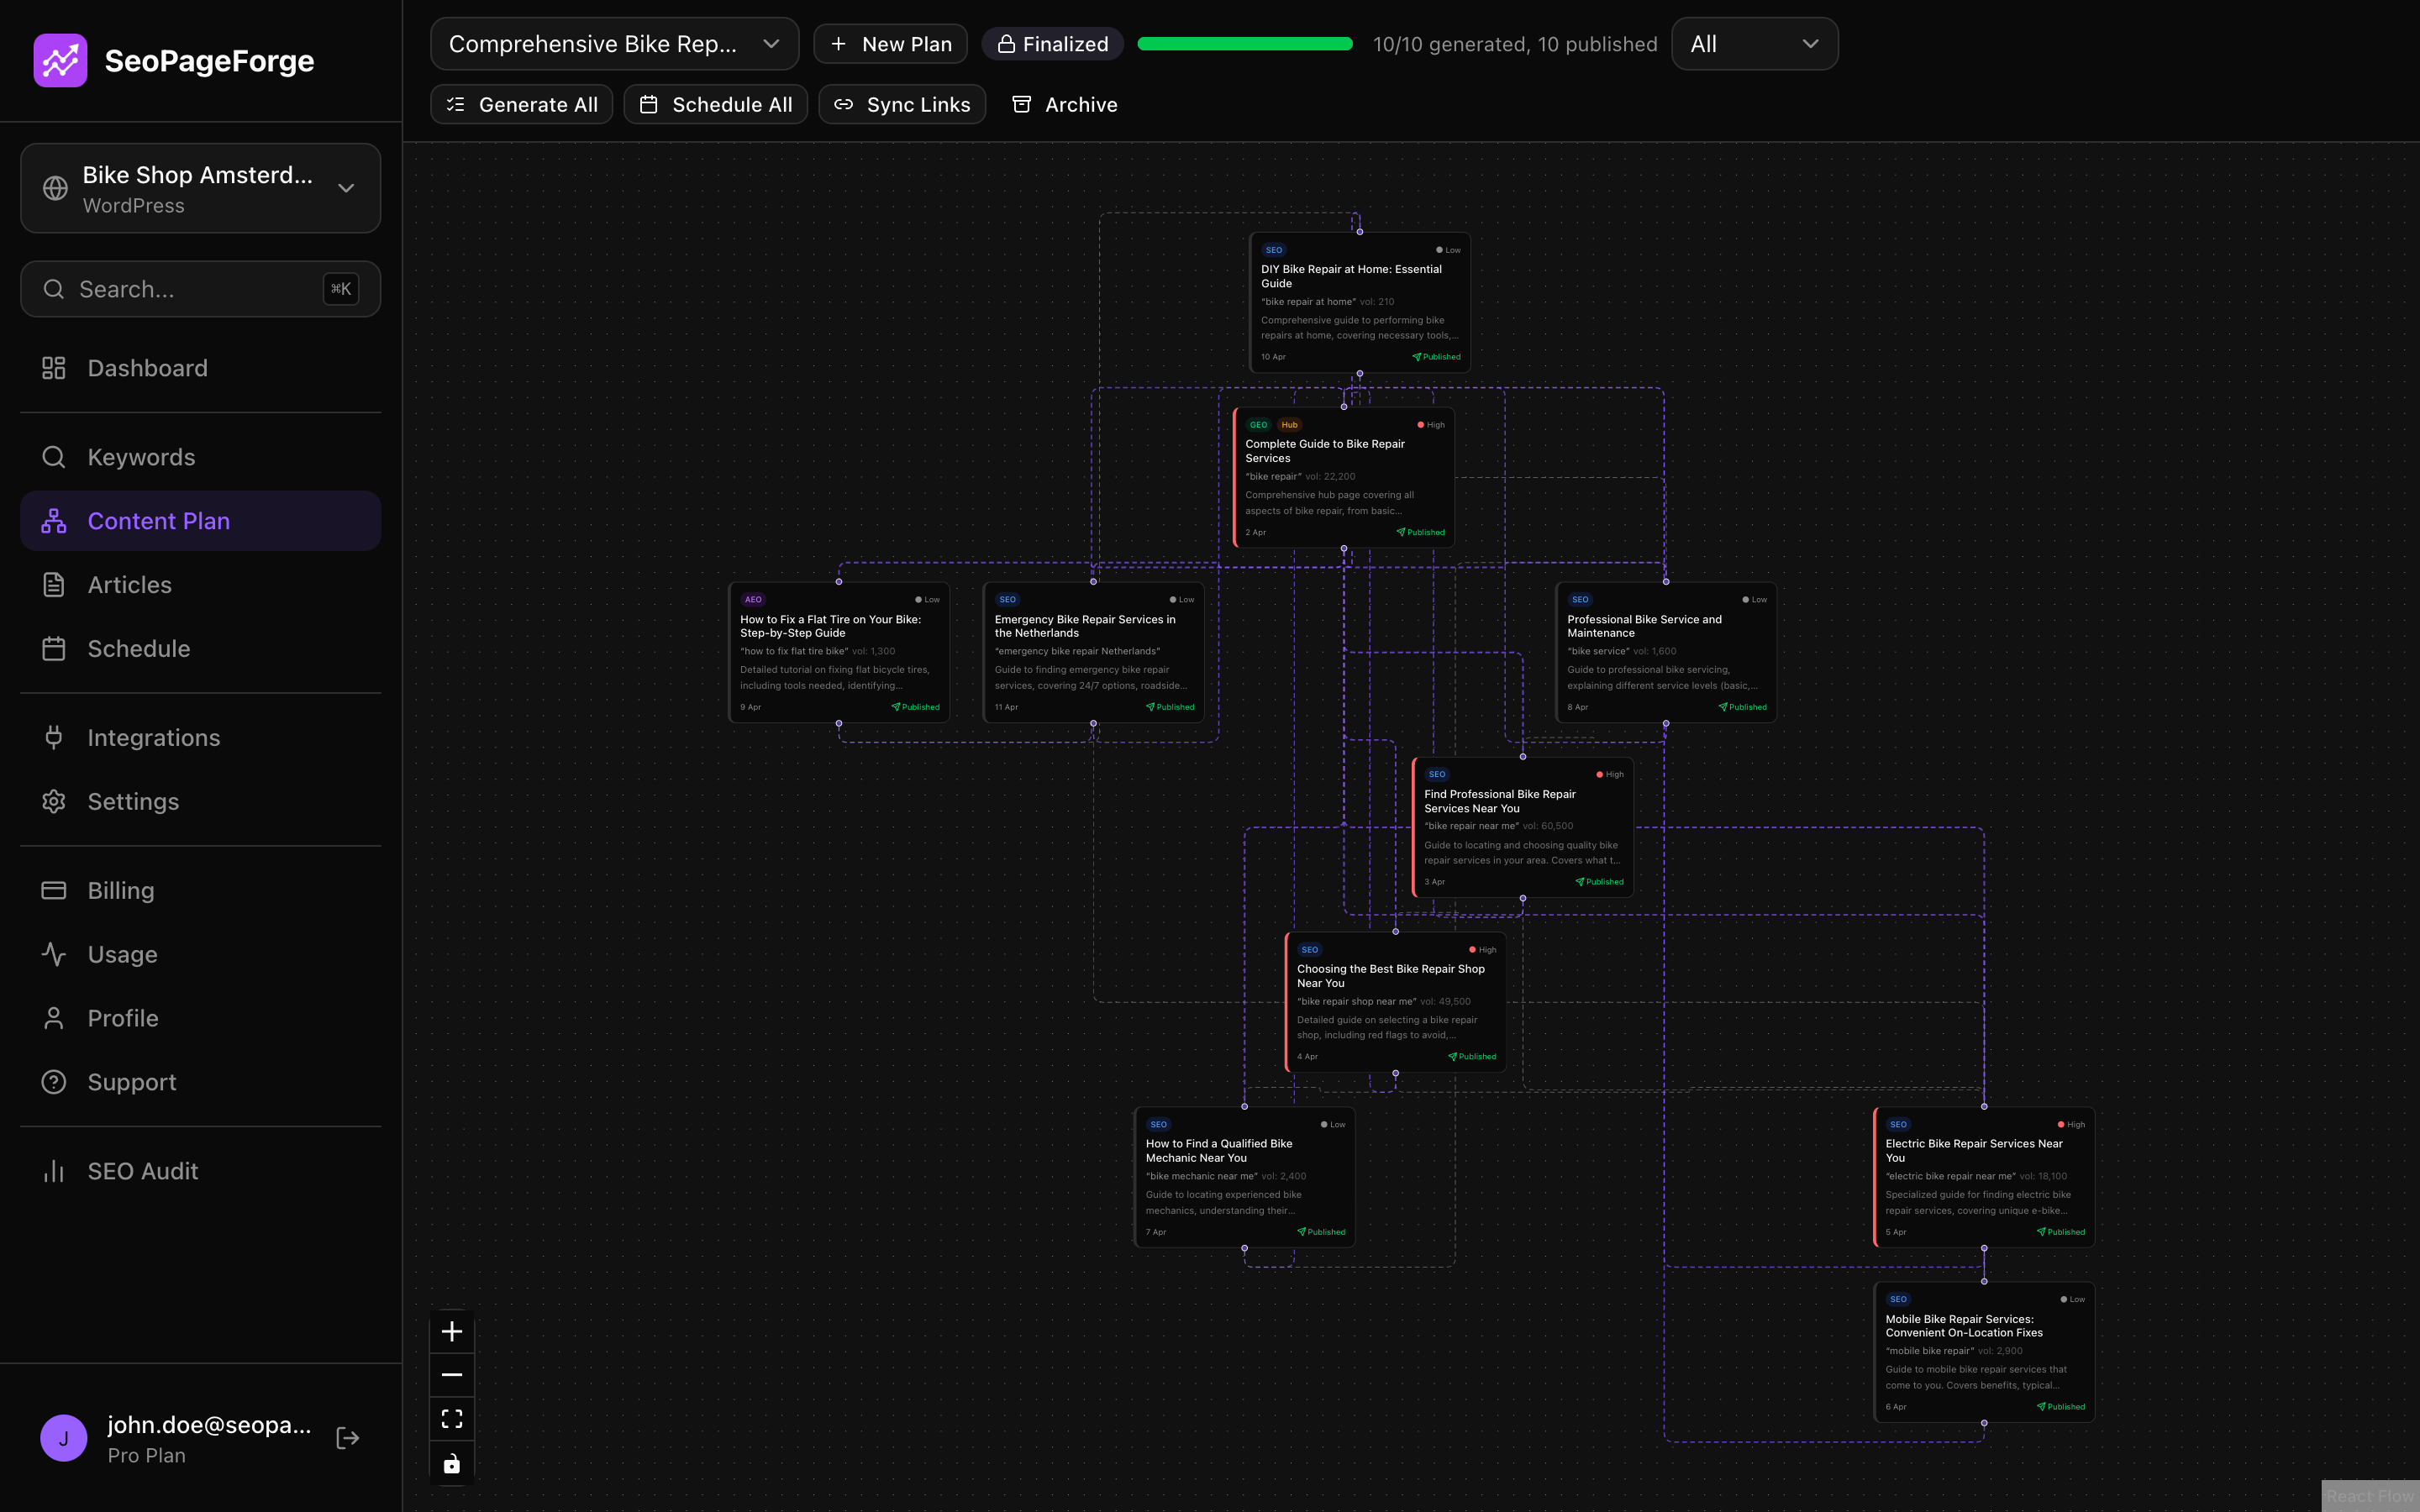Click the Content Plan sitemap icon
Viewport: 2420px width, 1512px height.
pos(54,521)
